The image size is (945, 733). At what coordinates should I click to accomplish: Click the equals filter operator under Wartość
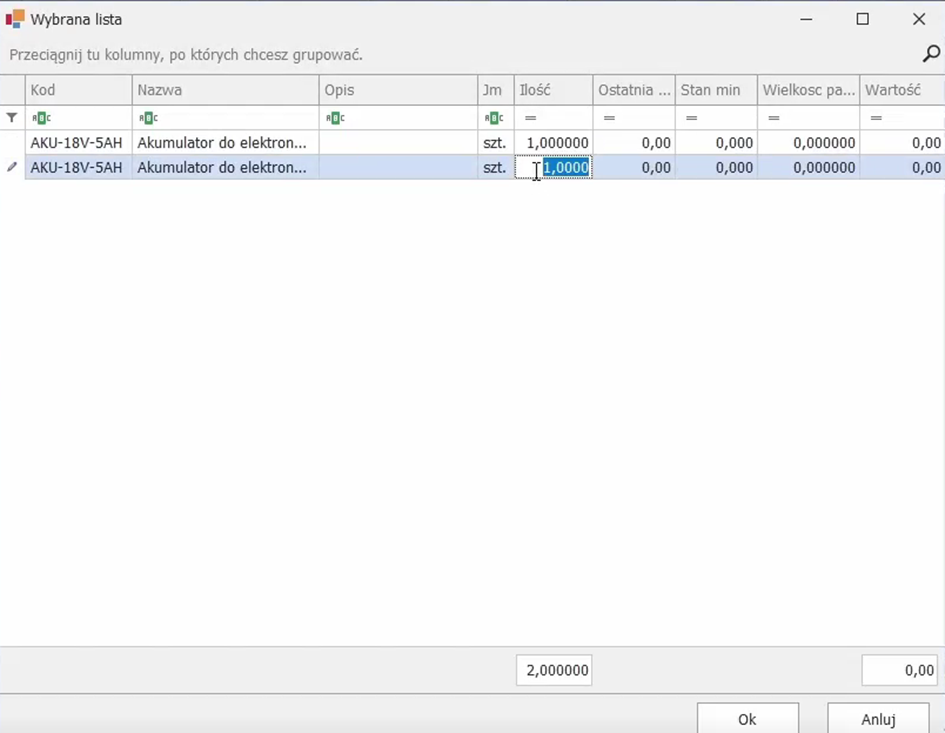pyautogui.click(x=876, y=118)
